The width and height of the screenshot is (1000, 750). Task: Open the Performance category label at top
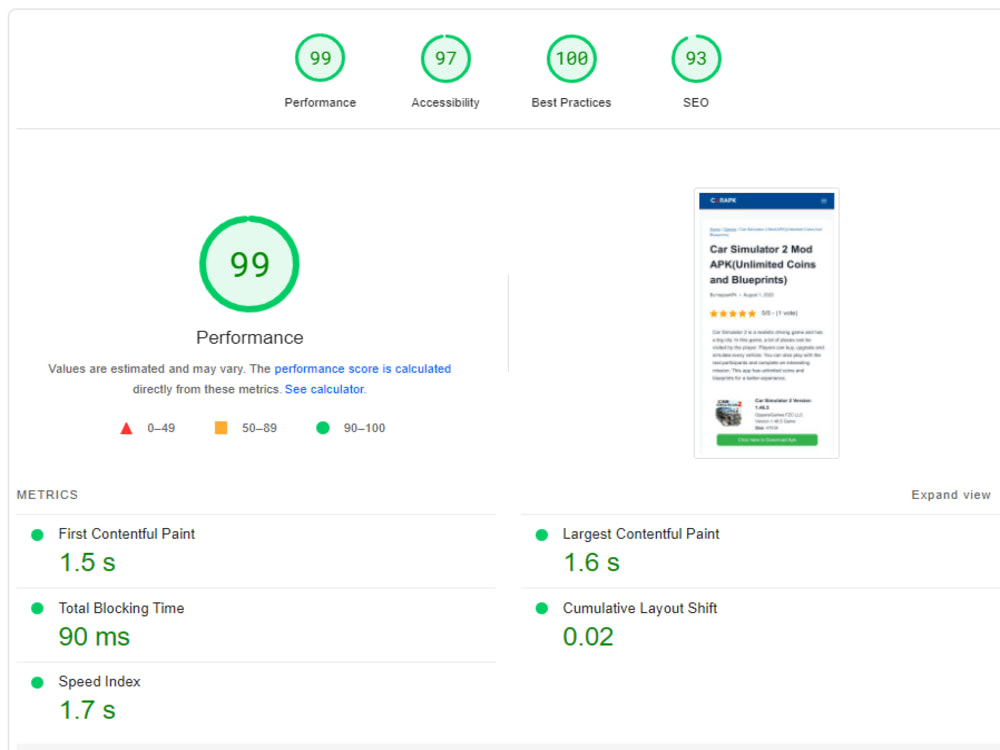coord(320,103)
